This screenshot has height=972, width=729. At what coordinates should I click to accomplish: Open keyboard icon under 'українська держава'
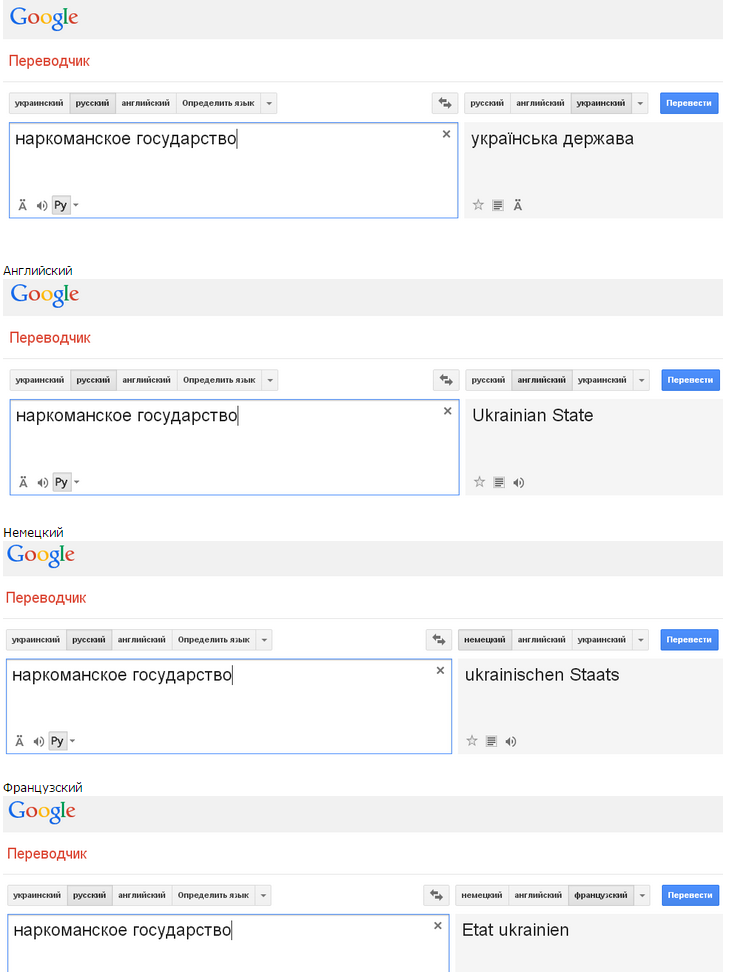[x=497, y=204]
